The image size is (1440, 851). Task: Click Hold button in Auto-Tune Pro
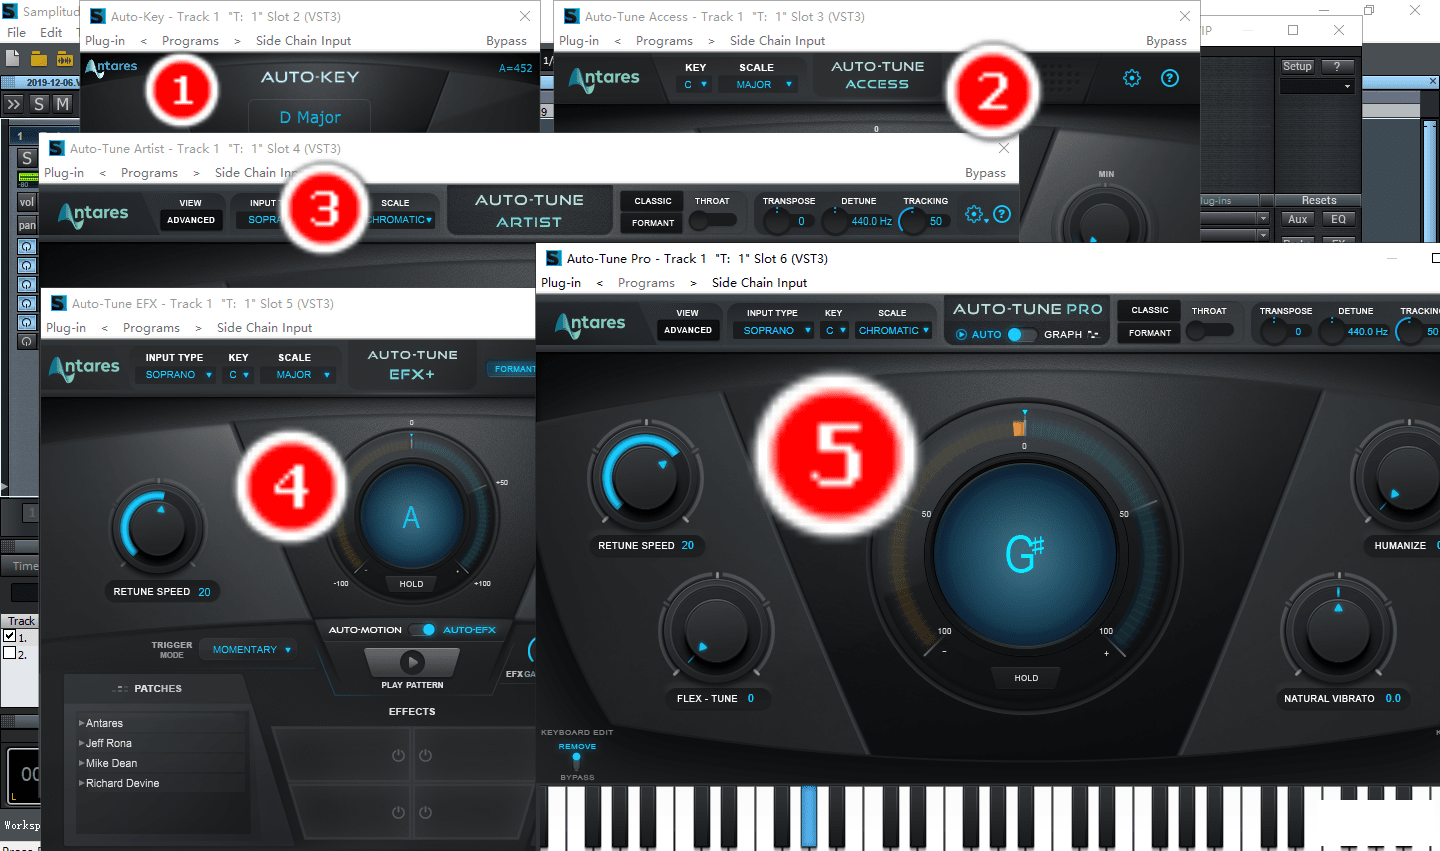pos(1026,678)
